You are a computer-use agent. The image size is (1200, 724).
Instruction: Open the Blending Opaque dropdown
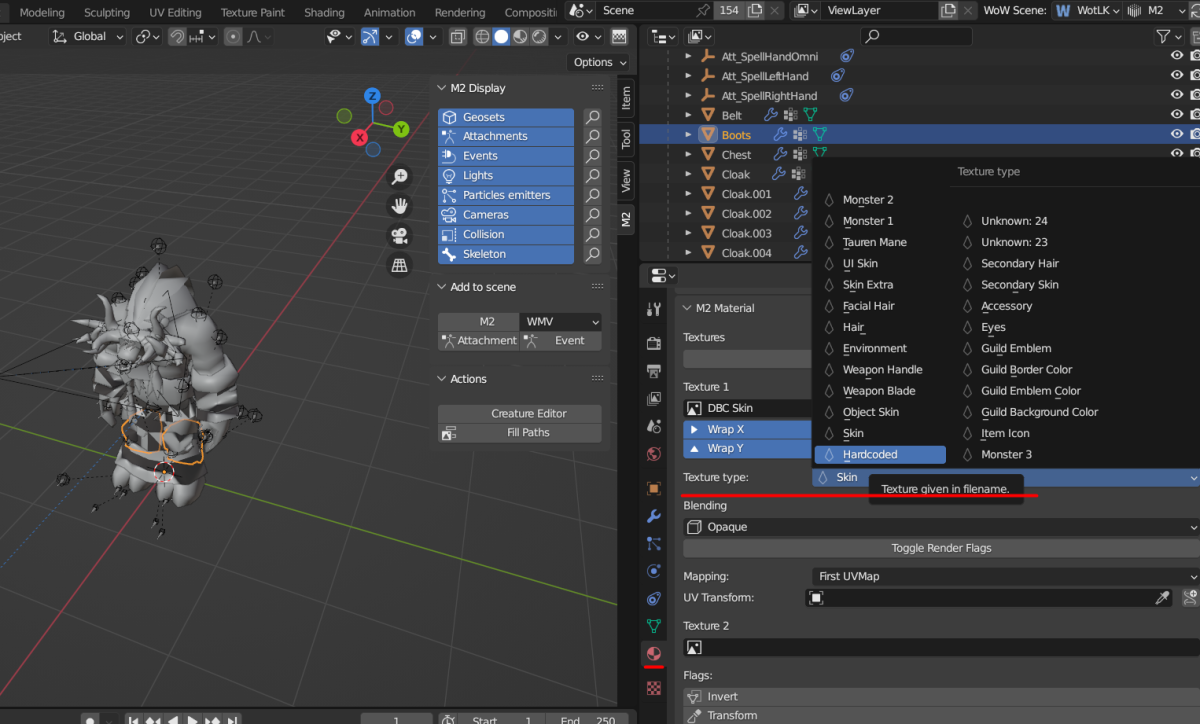tap(940, 527)
